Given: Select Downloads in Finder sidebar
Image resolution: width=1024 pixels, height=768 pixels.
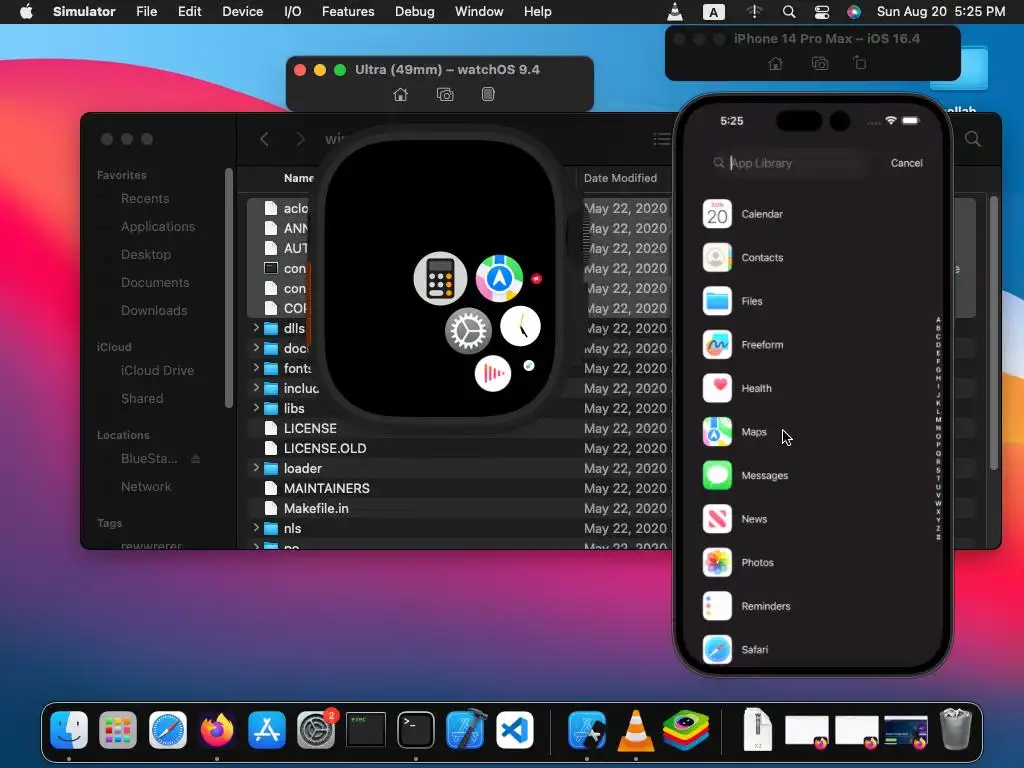Looking at the screenshot, I should tap(153, 310).
